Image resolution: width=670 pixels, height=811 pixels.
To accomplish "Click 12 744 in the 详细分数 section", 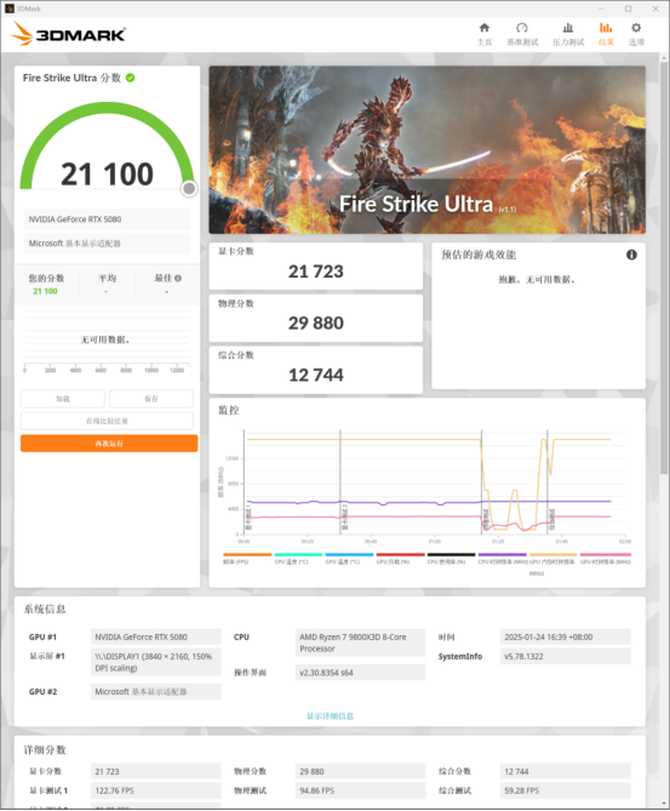I will tap(565, 771).
